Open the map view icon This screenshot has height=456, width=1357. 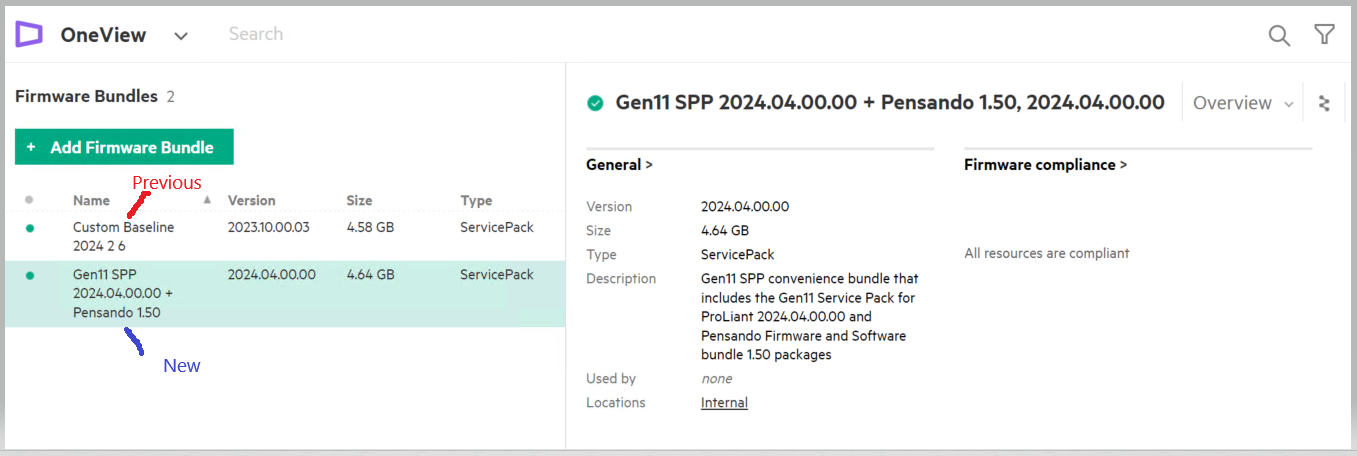tap(1325, 103)
